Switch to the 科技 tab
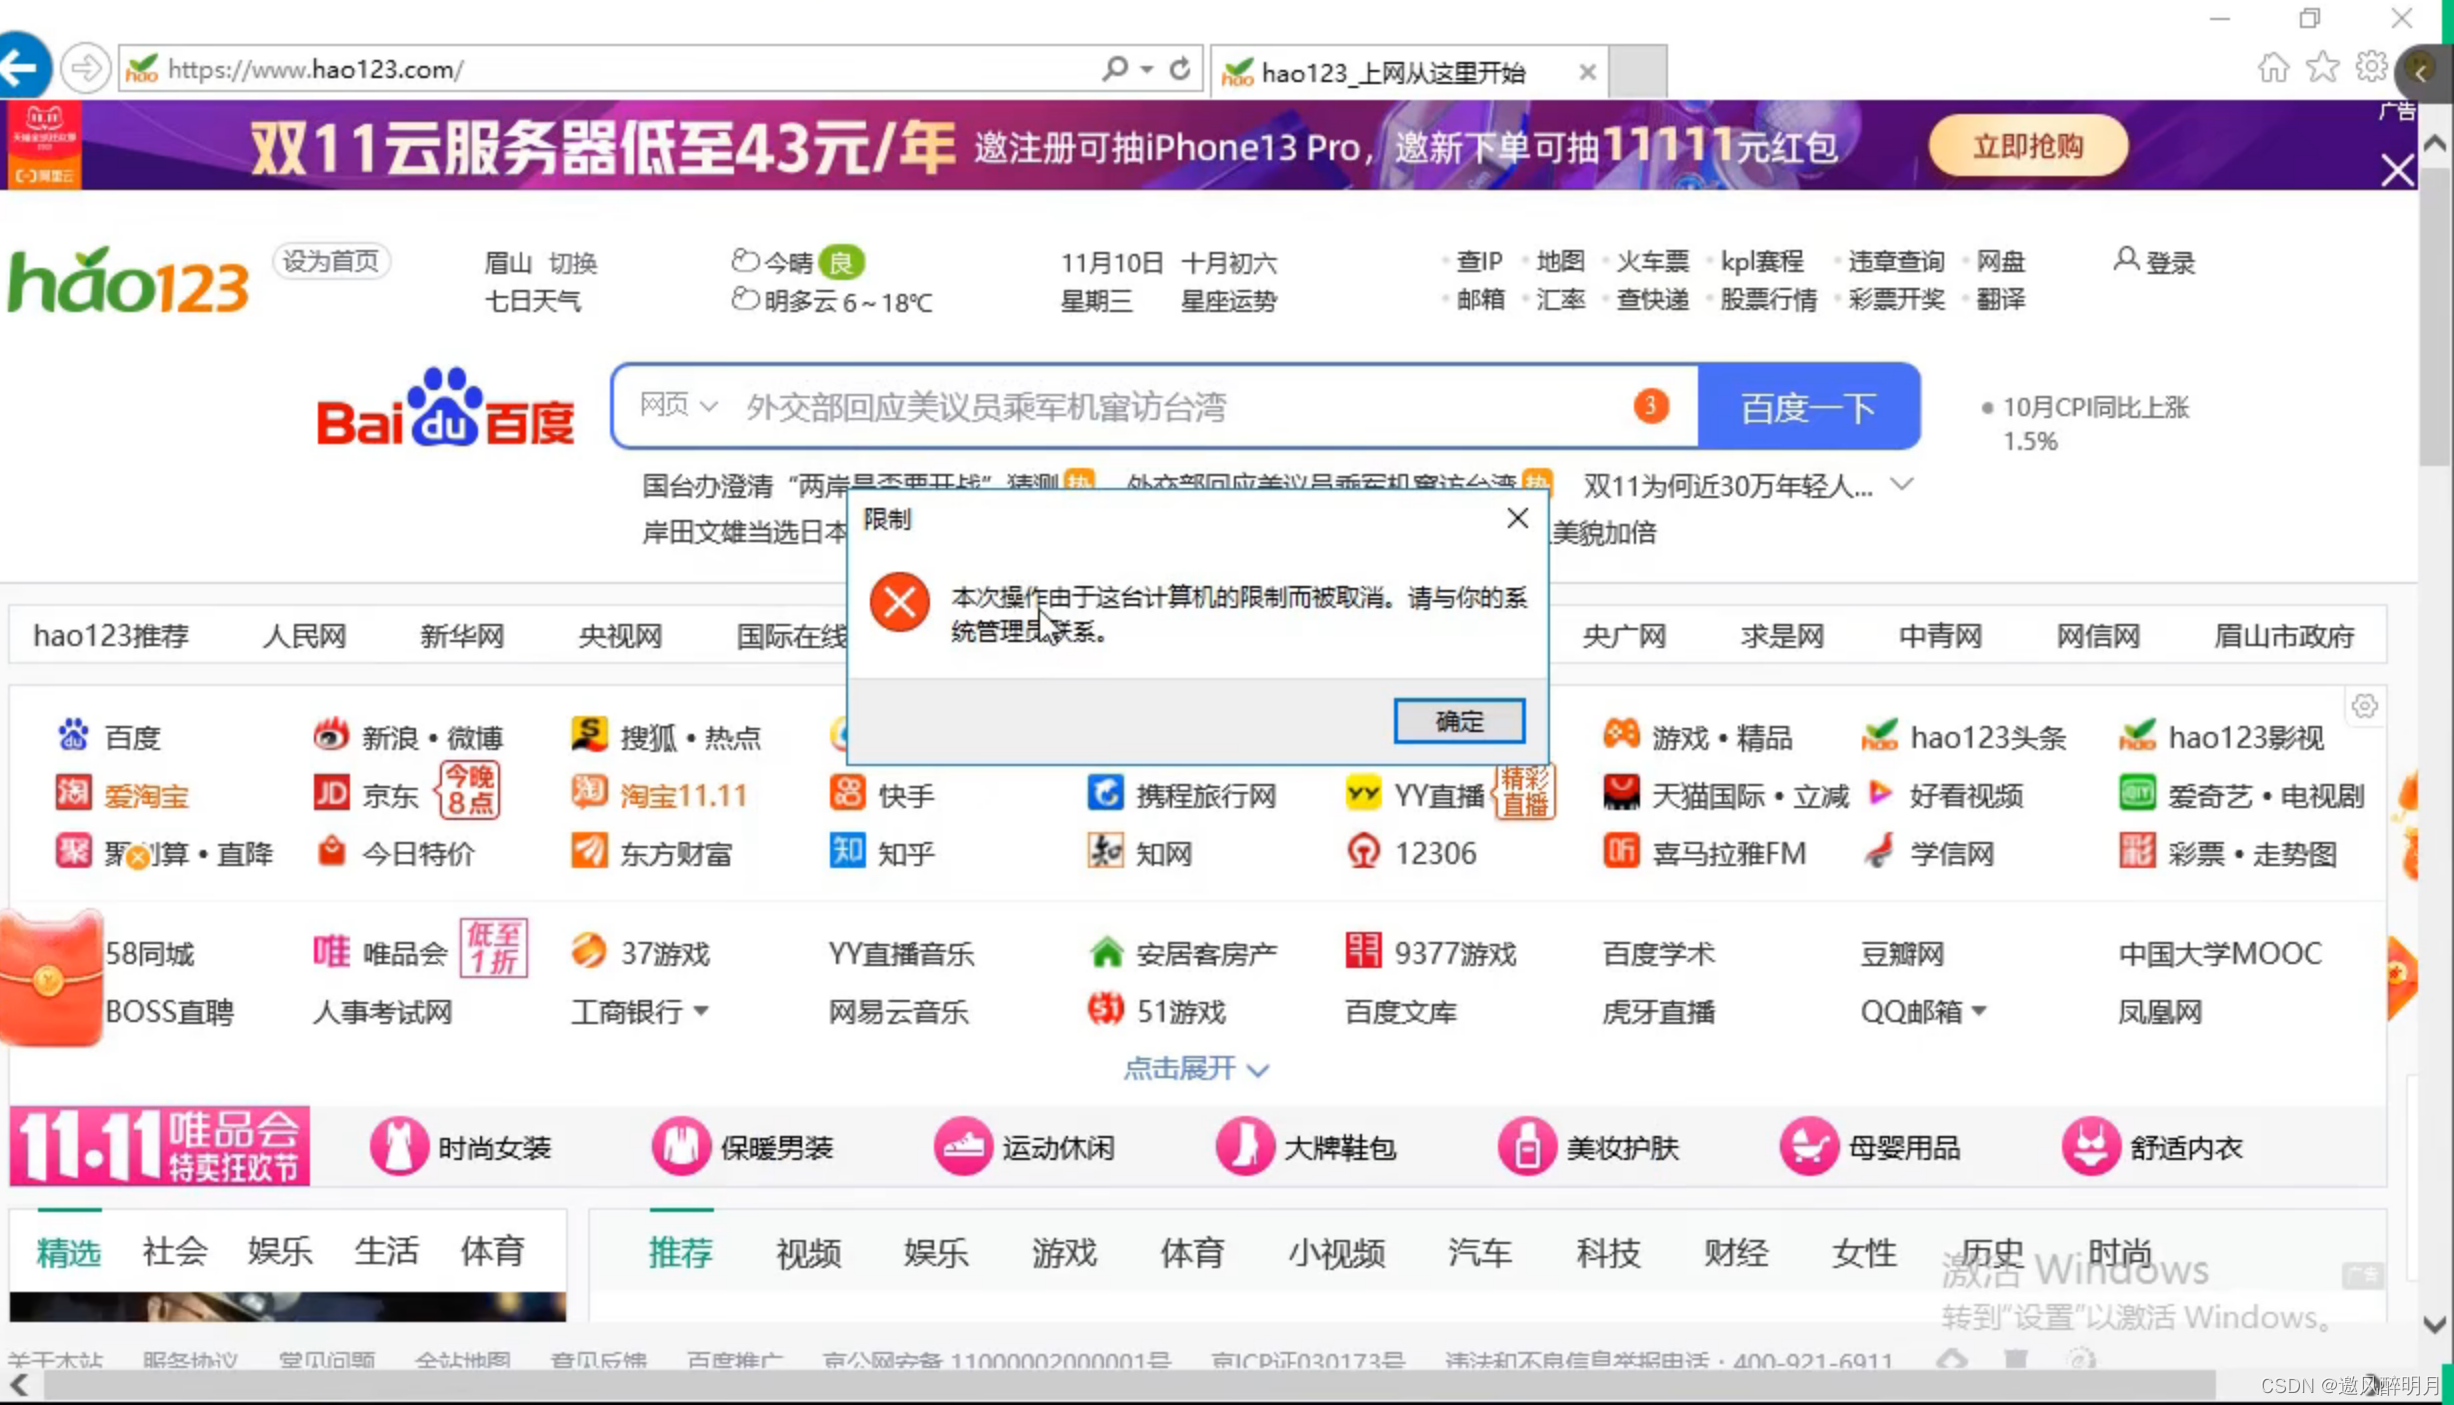 [x=1607, y=1252]
